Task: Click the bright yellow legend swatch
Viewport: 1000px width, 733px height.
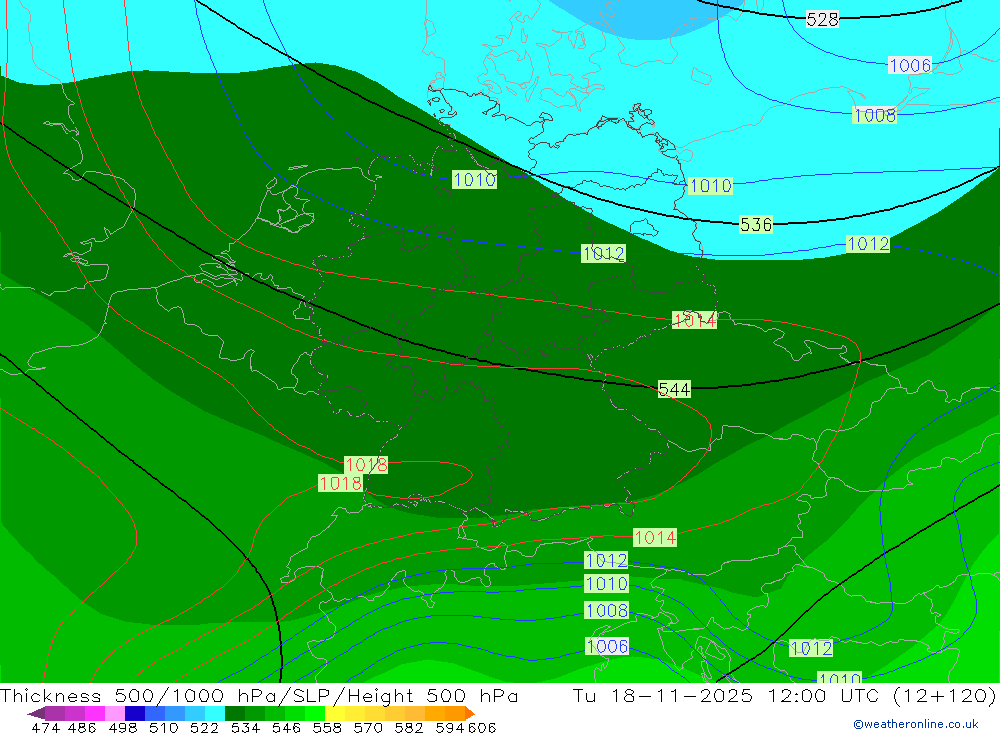Action: coord(335,713)
